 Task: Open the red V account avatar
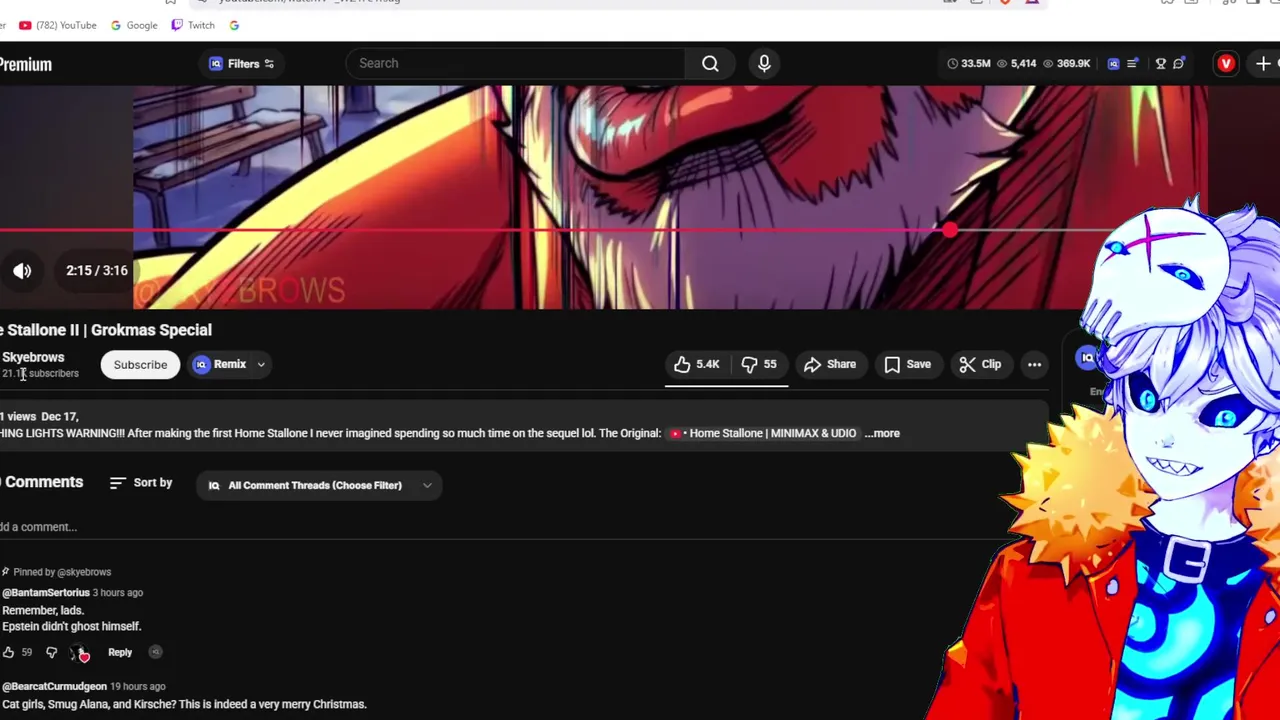coord(1226,64)
